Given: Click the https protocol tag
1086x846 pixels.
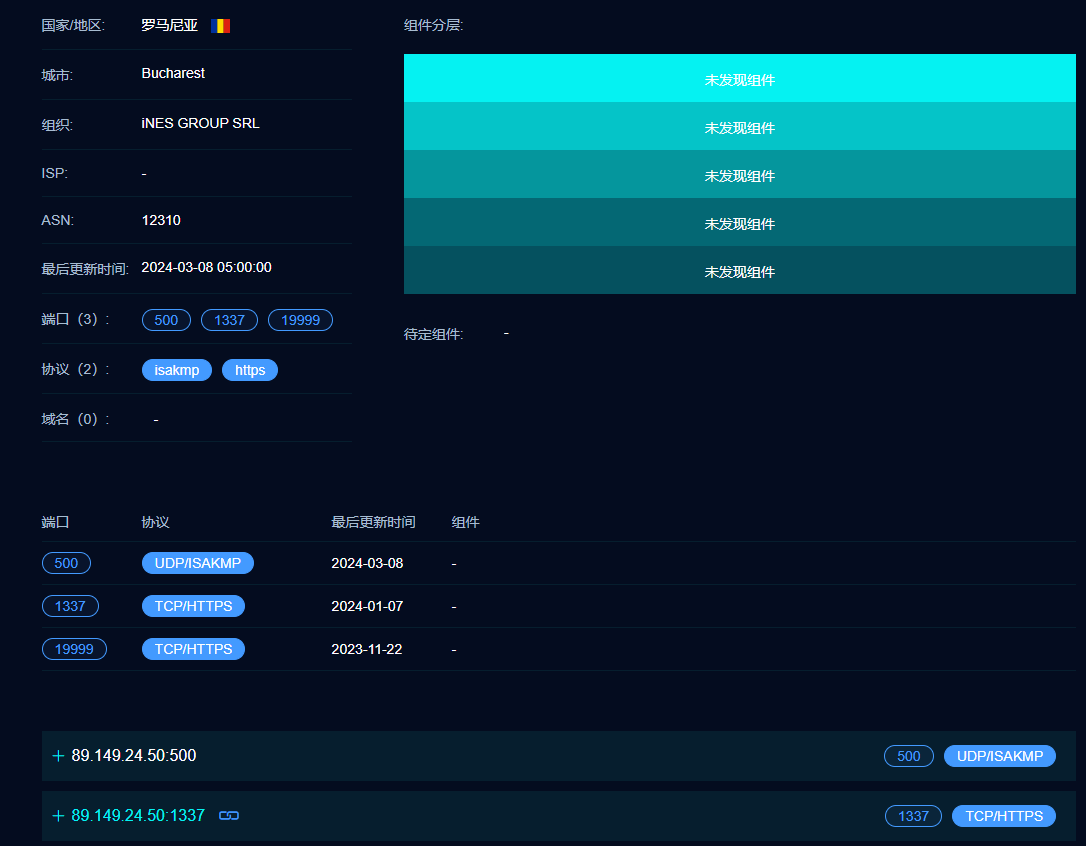Looking at the screenshot, I should (250, 370).
